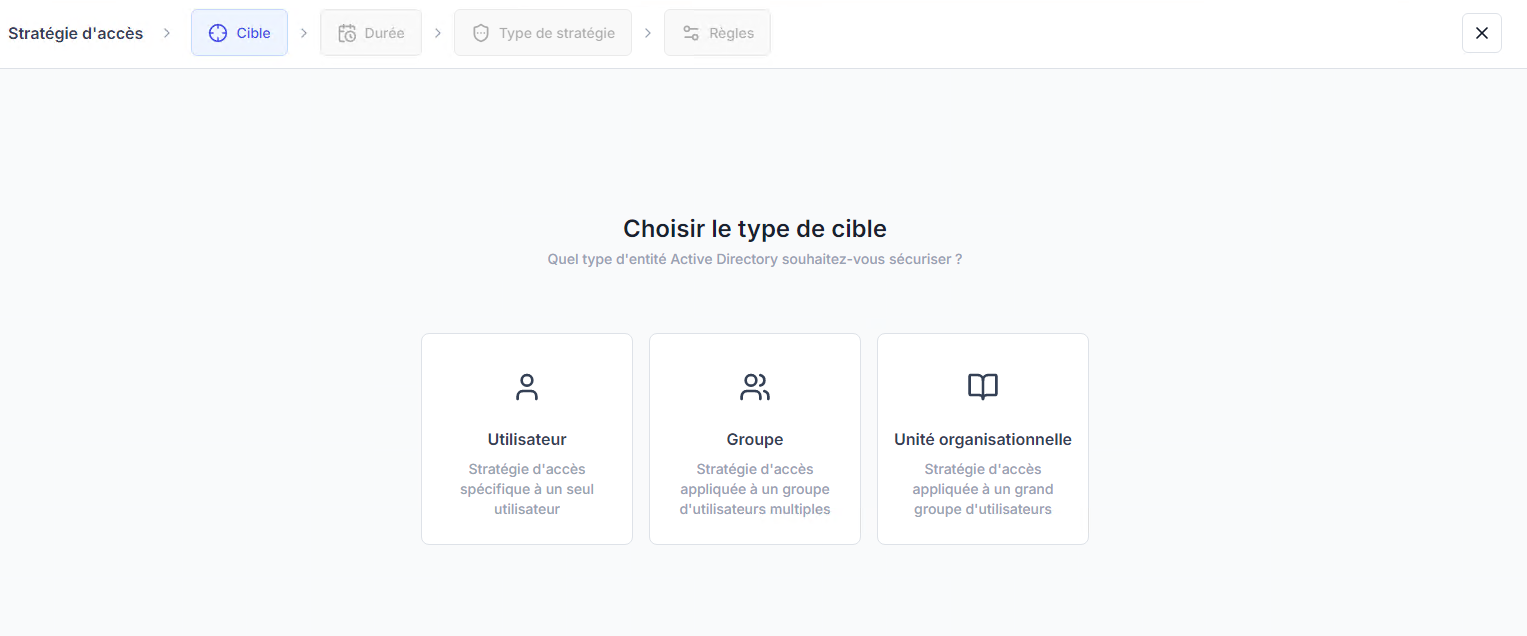Viewport: 1527px width, 636px height.
Task: Select the two-people icon for Groupe
Action: point(755,387)
